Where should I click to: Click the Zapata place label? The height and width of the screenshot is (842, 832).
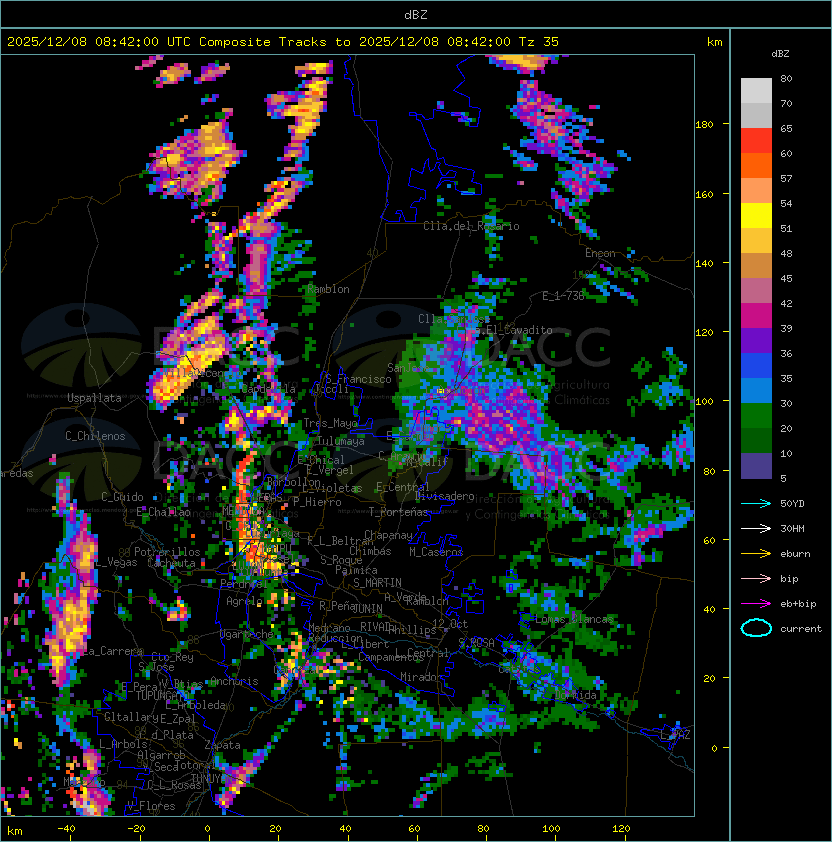(222, 745)
